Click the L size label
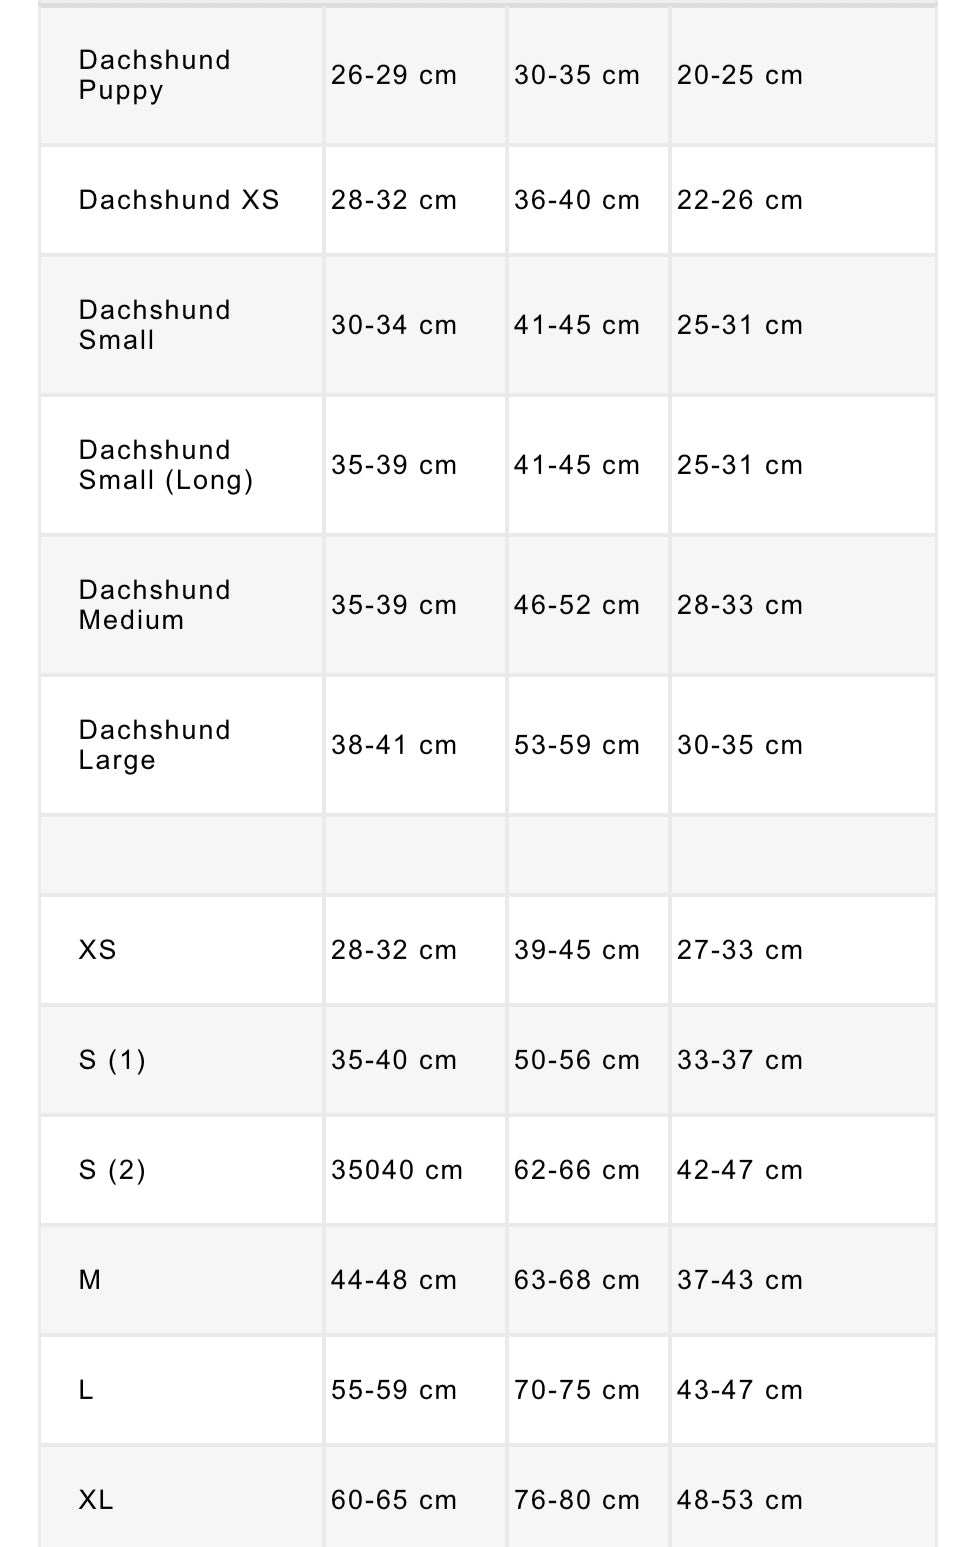The image size is (963, 1547). click(x=86, y=1390)
